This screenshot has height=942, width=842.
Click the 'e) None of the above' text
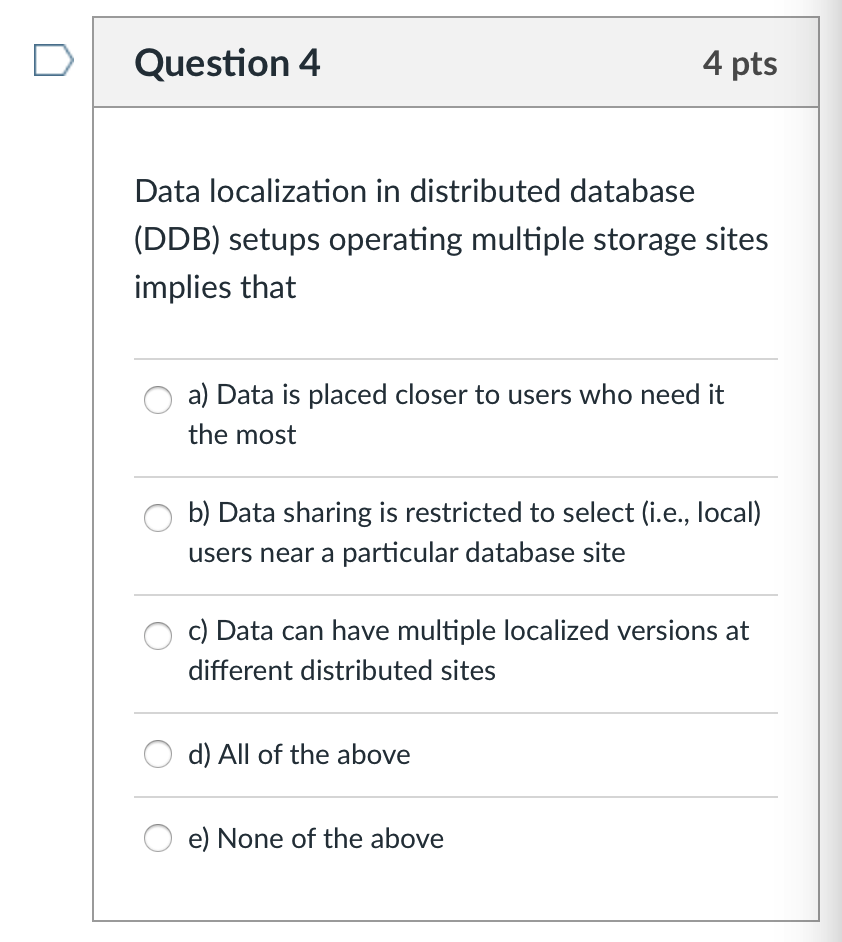coord(315,838)
